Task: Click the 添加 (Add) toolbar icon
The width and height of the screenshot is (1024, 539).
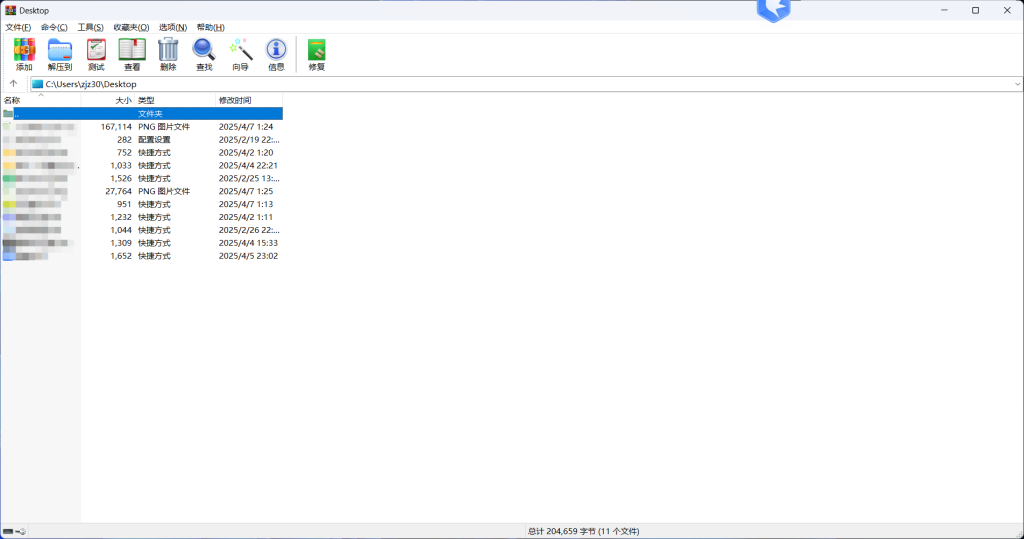Action: pos(24,54)
